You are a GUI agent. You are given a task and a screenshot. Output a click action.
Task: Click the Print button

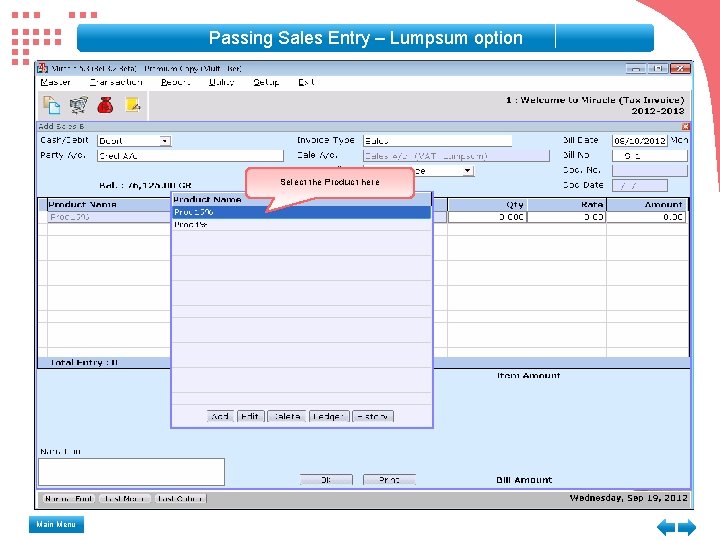tap(389, 480)
